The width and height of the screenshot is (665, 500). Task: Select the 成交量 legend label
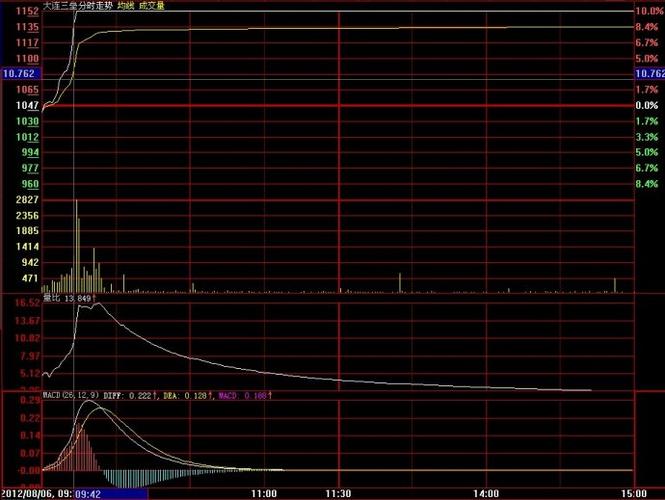click(151, 6)
